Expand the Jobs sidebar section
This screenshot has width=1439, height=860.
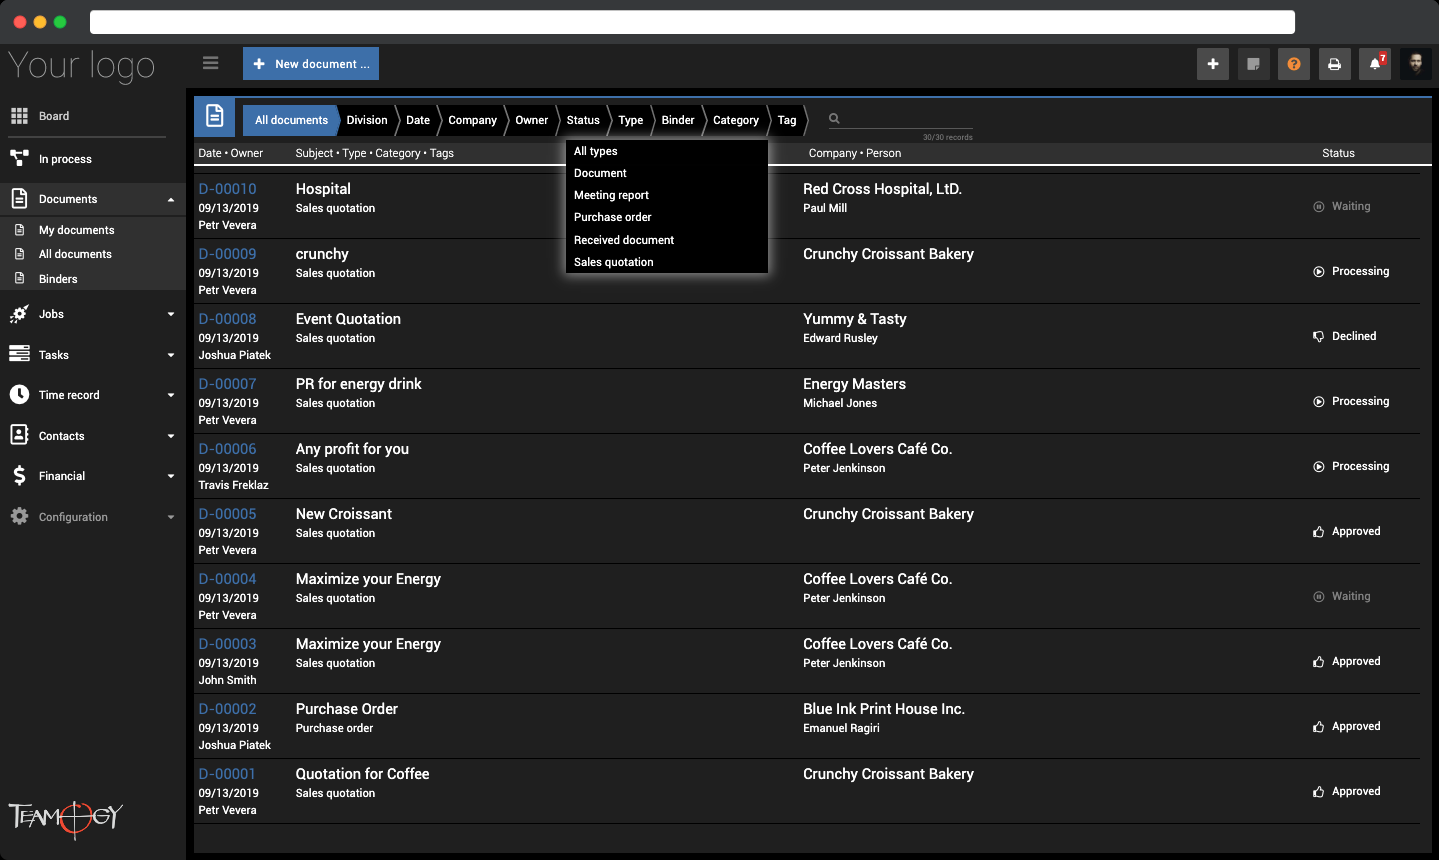pos(171,314)
